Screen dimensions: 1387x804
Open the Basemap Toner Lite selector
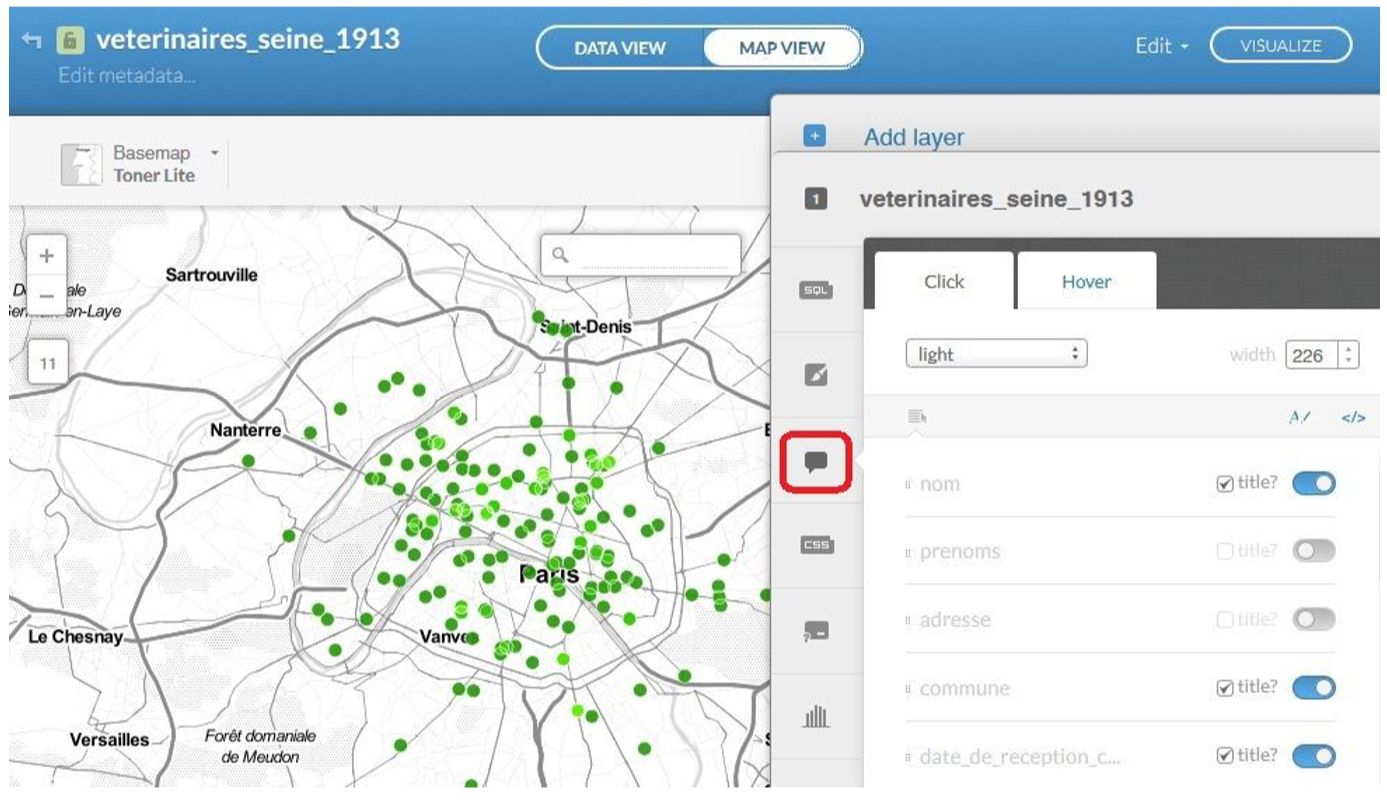(140, 164)
